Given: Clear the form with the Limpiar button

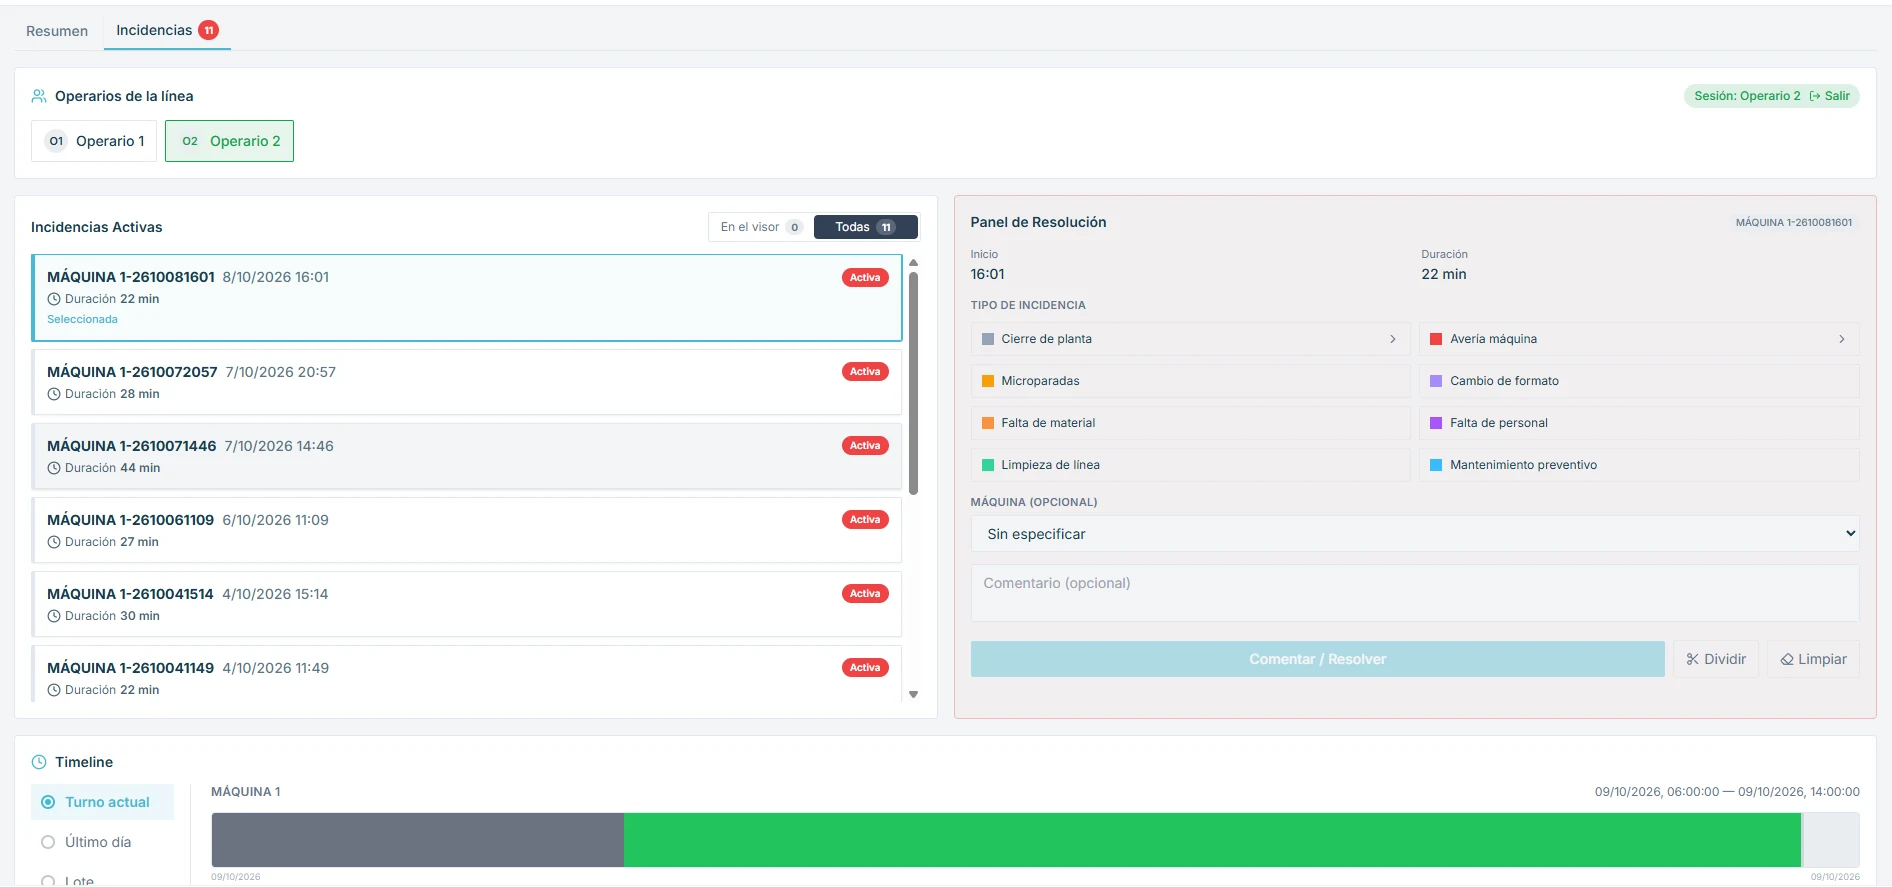Looking at the screenshot, I should pos(1813,659).
